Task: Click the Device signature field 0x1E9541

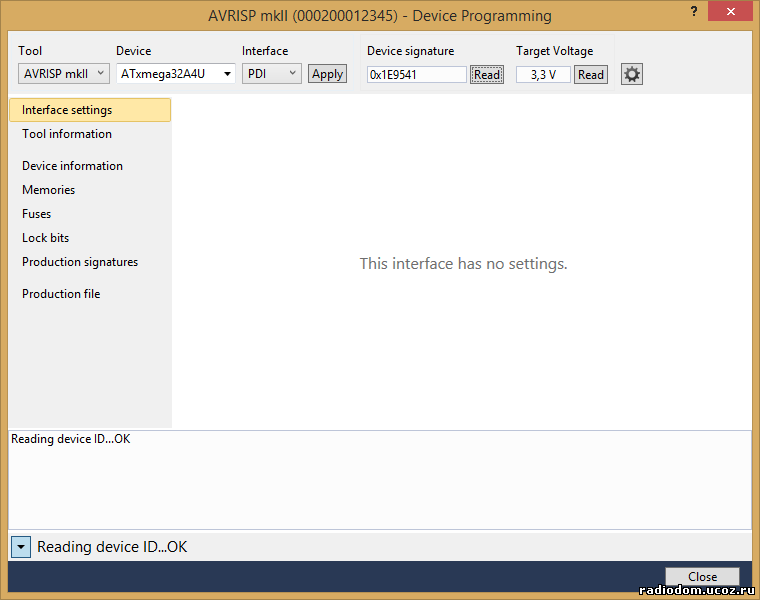Action: [416, 75]
